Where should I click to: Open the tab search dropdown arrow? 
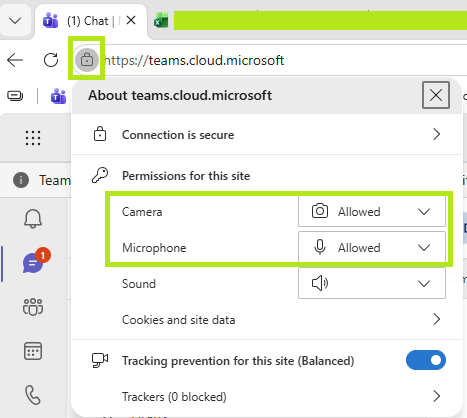point(15,21)
